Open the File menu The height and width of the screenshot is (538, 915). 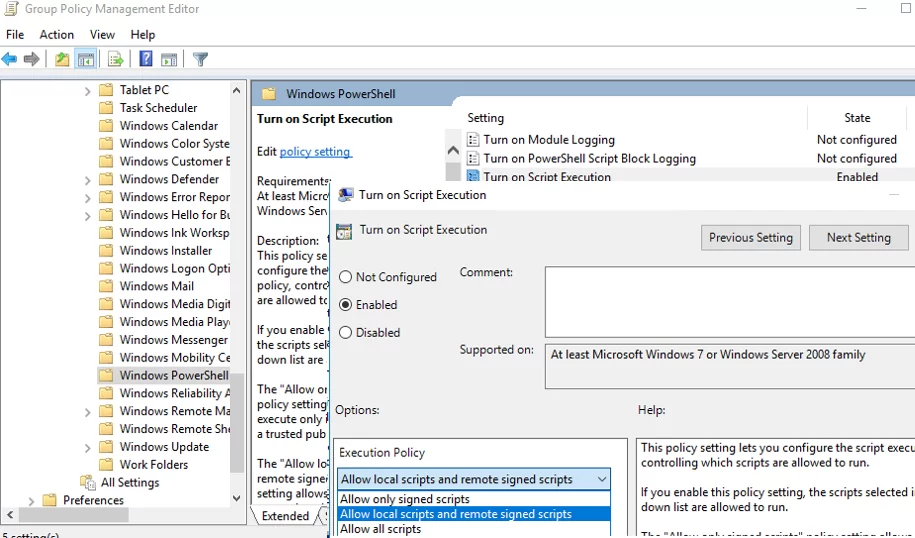point(15,35)
